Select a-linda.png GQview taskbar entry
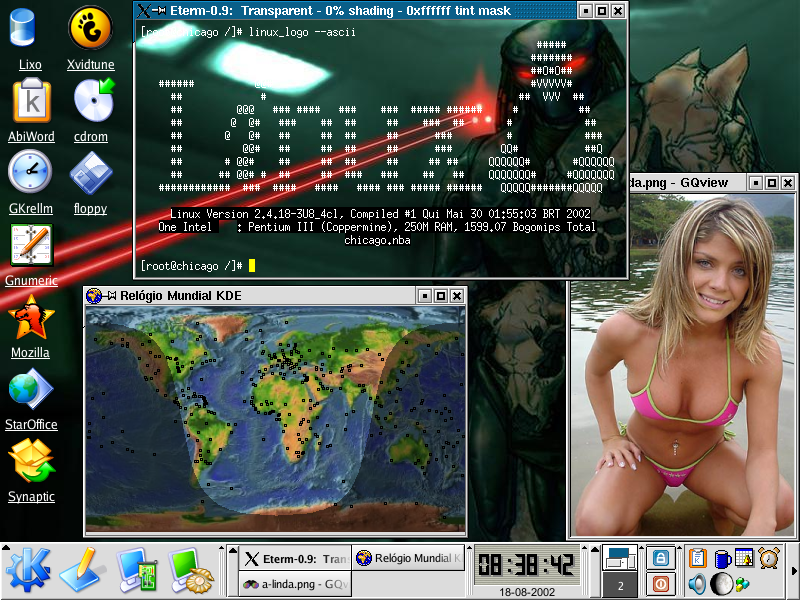This screenshot has height=600, width=800. click(x=294, y=584)
